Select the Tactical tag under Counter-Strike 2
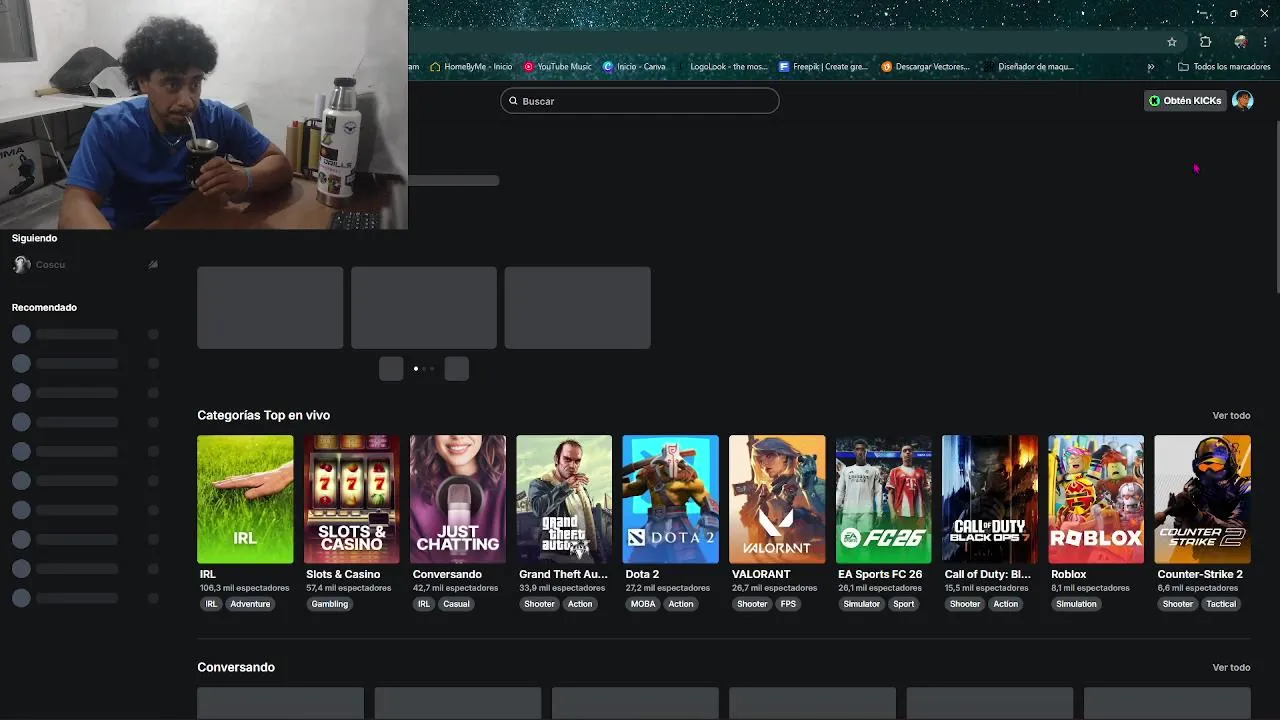Screen dimensions: 1280x720 pos(1221,604)
